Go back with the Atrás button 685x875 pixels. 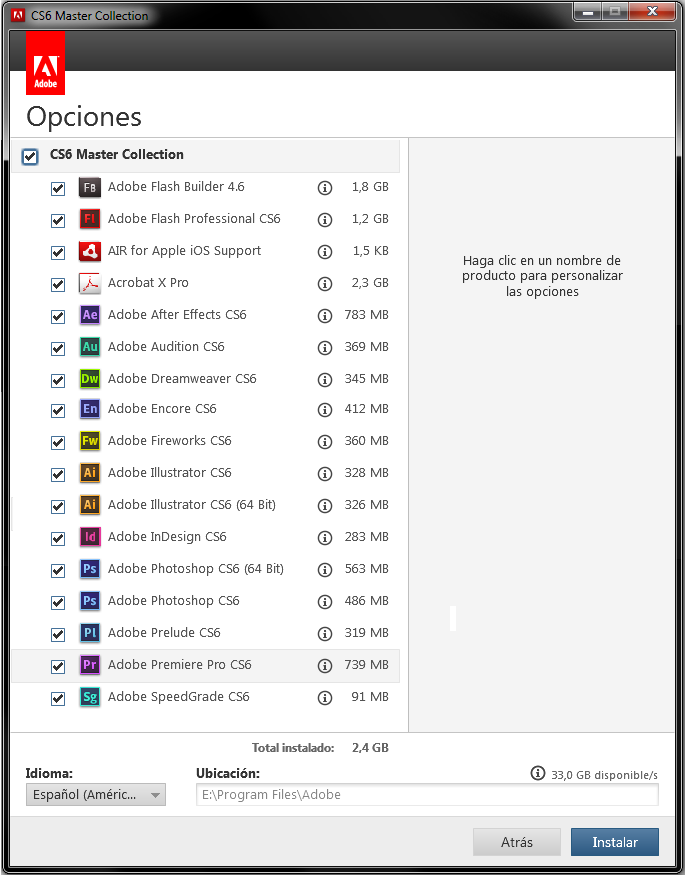tap(517, 842)
